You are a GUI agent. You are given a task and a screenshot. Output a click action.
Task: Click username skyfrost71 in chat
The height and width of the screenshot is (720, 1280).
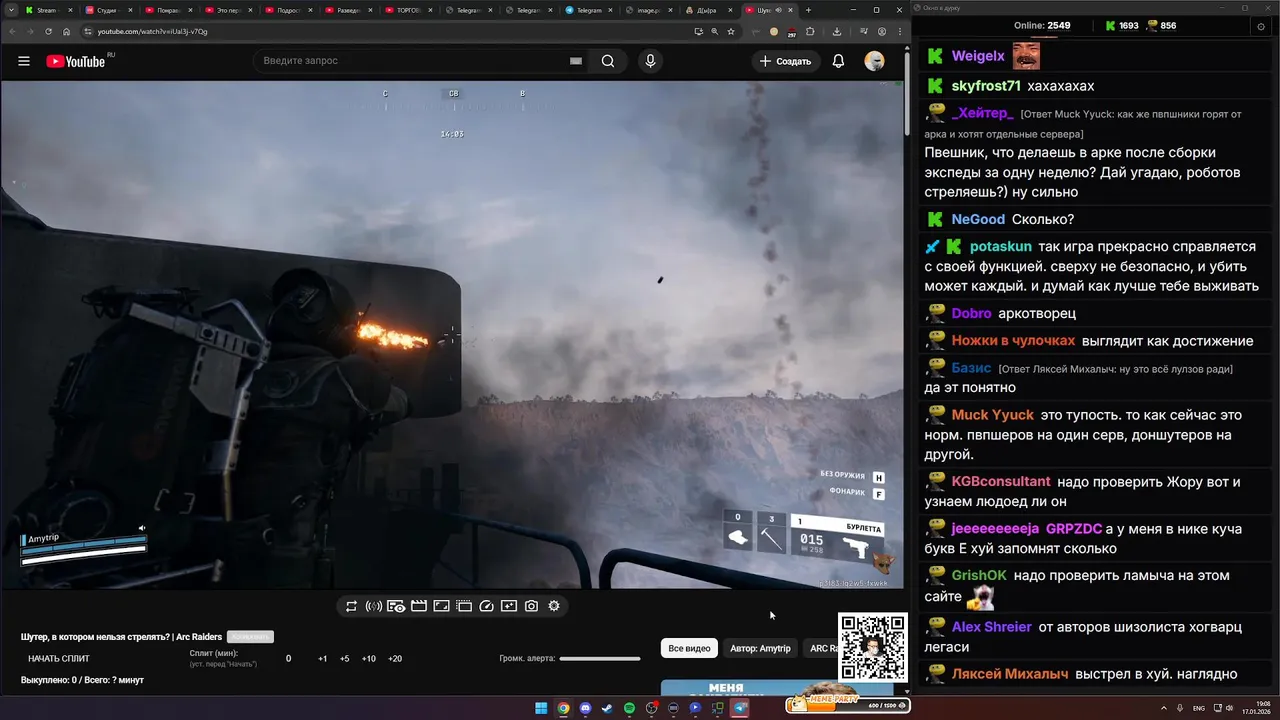pyautogui.click(x=986, y=86)
